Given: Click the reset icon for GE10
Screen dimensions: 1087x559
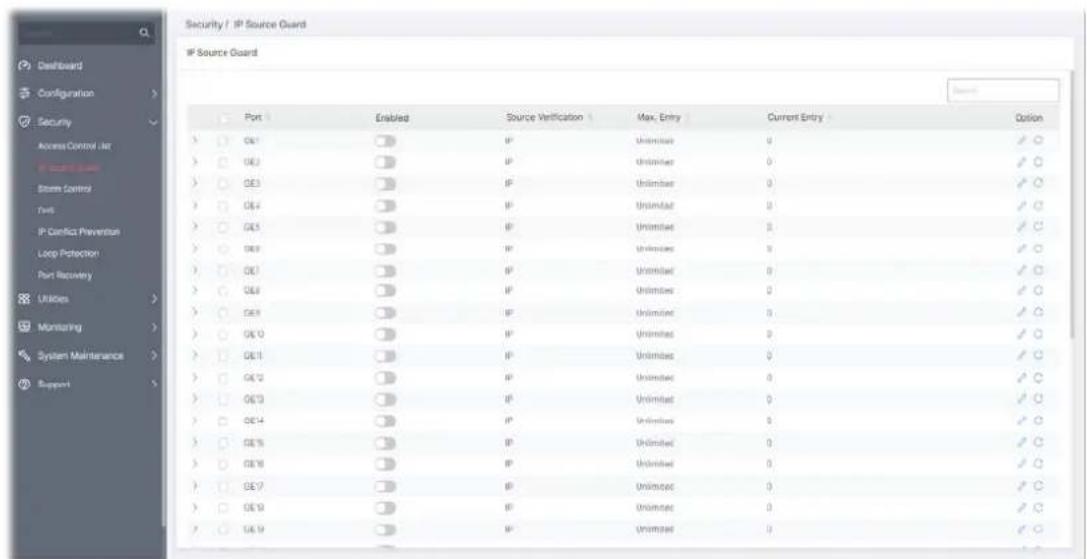Looking at the screenshot, I should tap(1038, 334).
